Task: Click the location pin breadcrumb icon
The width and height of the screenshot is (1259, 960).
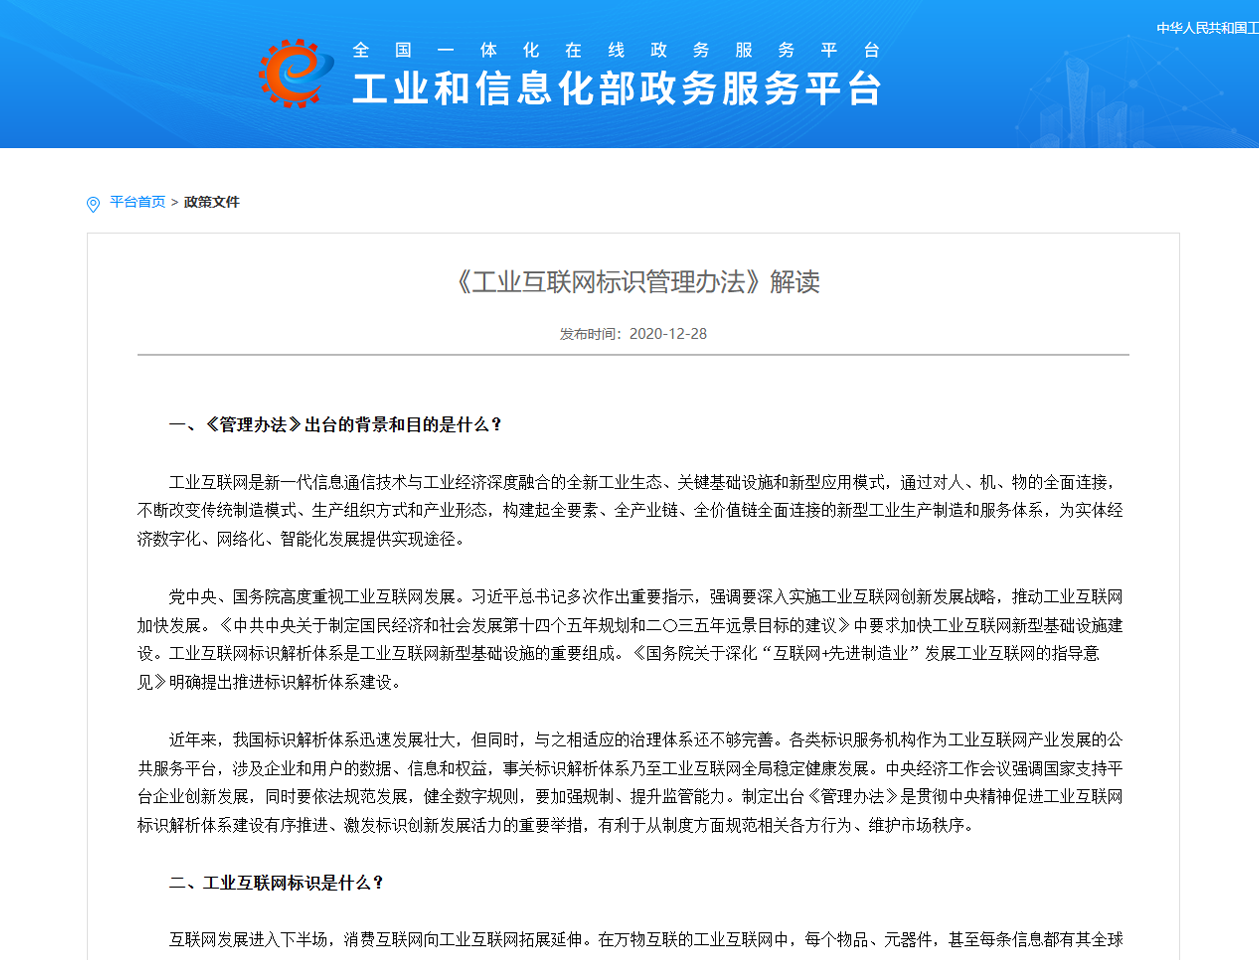Action: pos(93,204)
